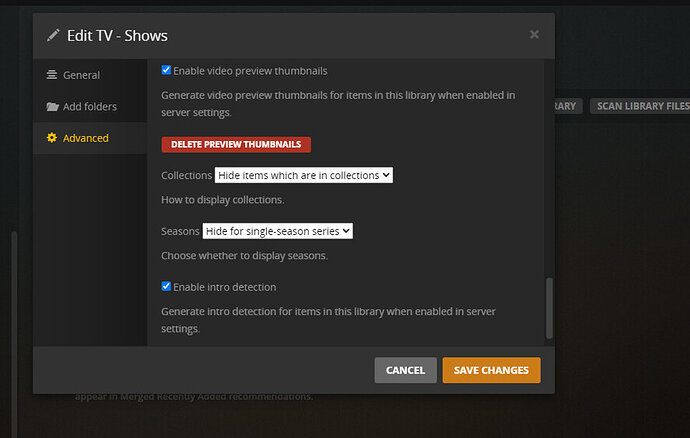Click the 'Enable intro detection' label text
The height and width of the screenshot is (438, 690).
[225, 287]
